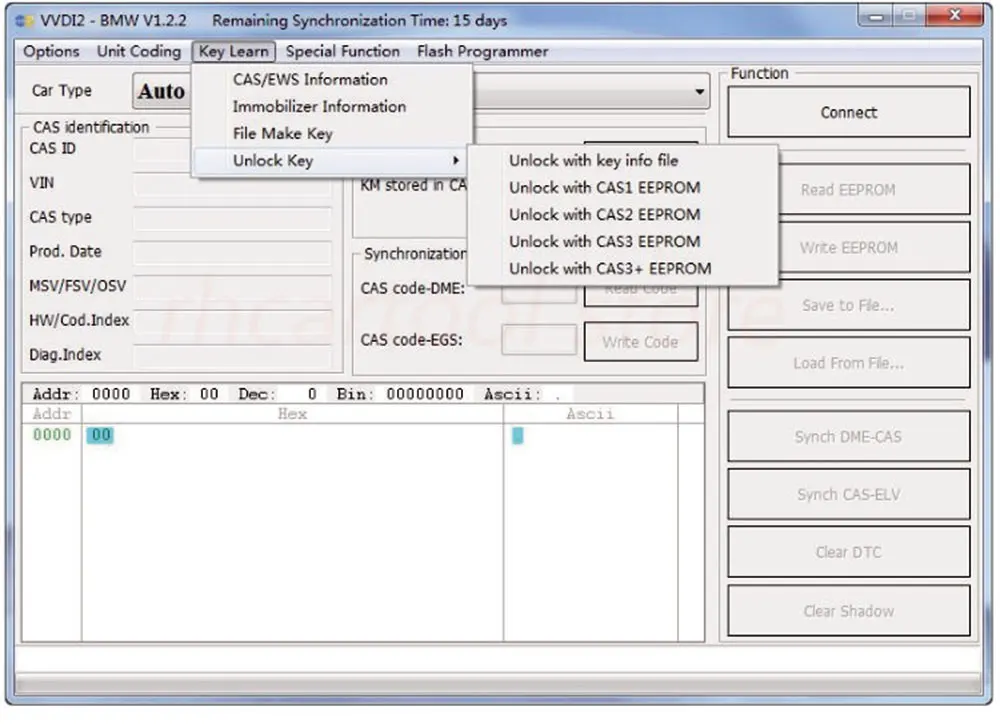Click the CAS type field

(232, 218)
